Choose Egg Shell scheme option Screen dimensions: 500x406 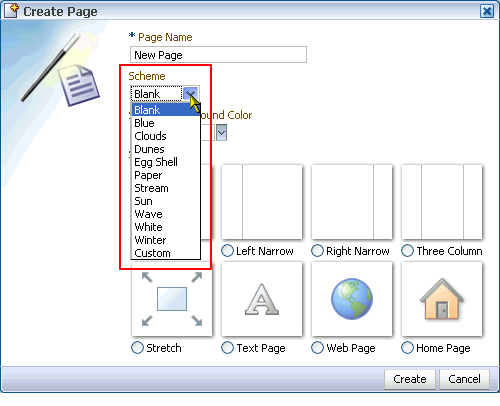click(166, 162)
